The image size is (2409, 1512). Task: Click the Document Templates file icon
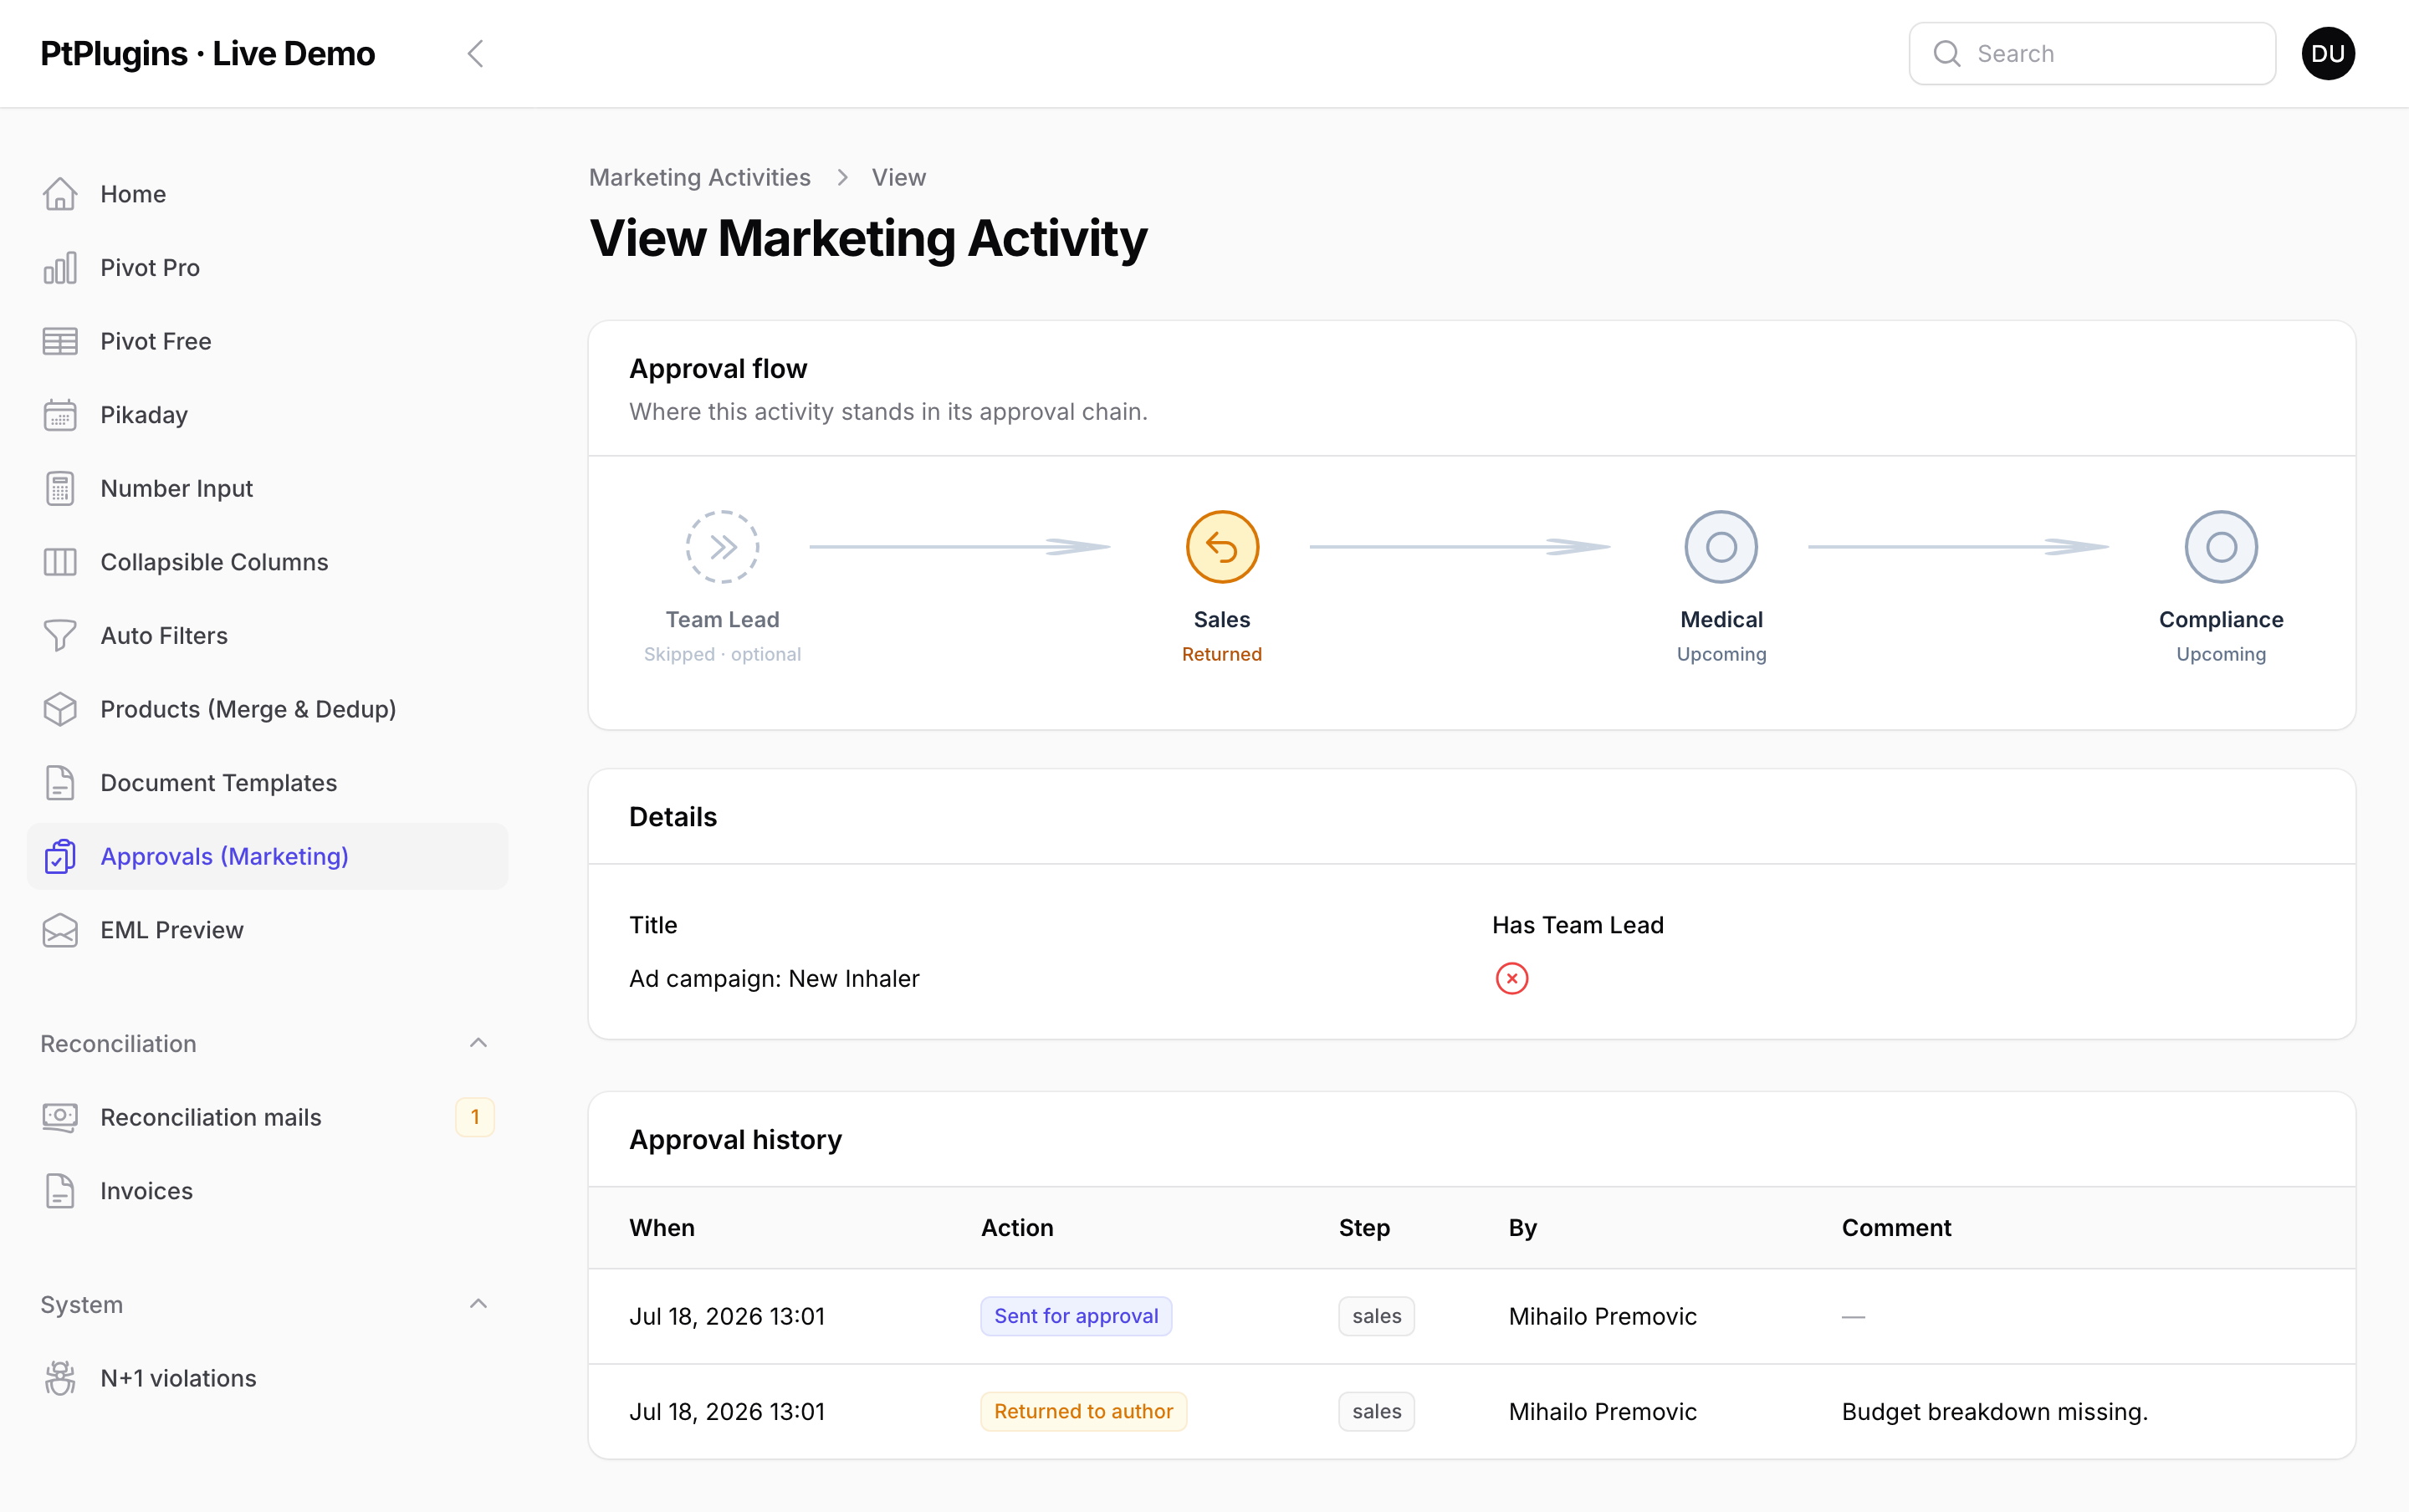[60, 783]
